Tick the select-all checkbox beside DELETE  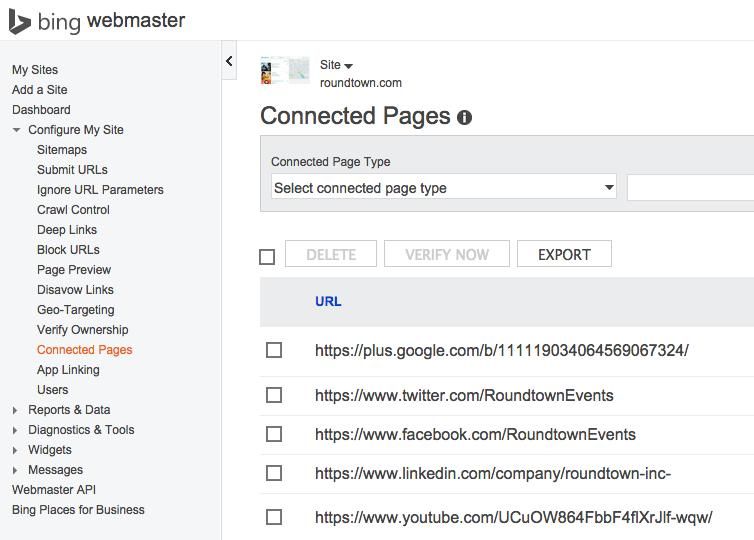pyautogui.click(x=267, y=256)
